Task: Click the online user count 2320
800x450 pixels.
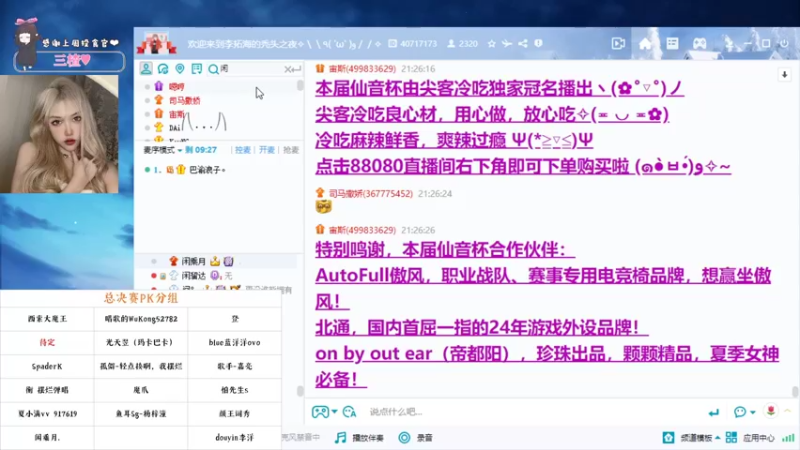Action: coord(468,44)
